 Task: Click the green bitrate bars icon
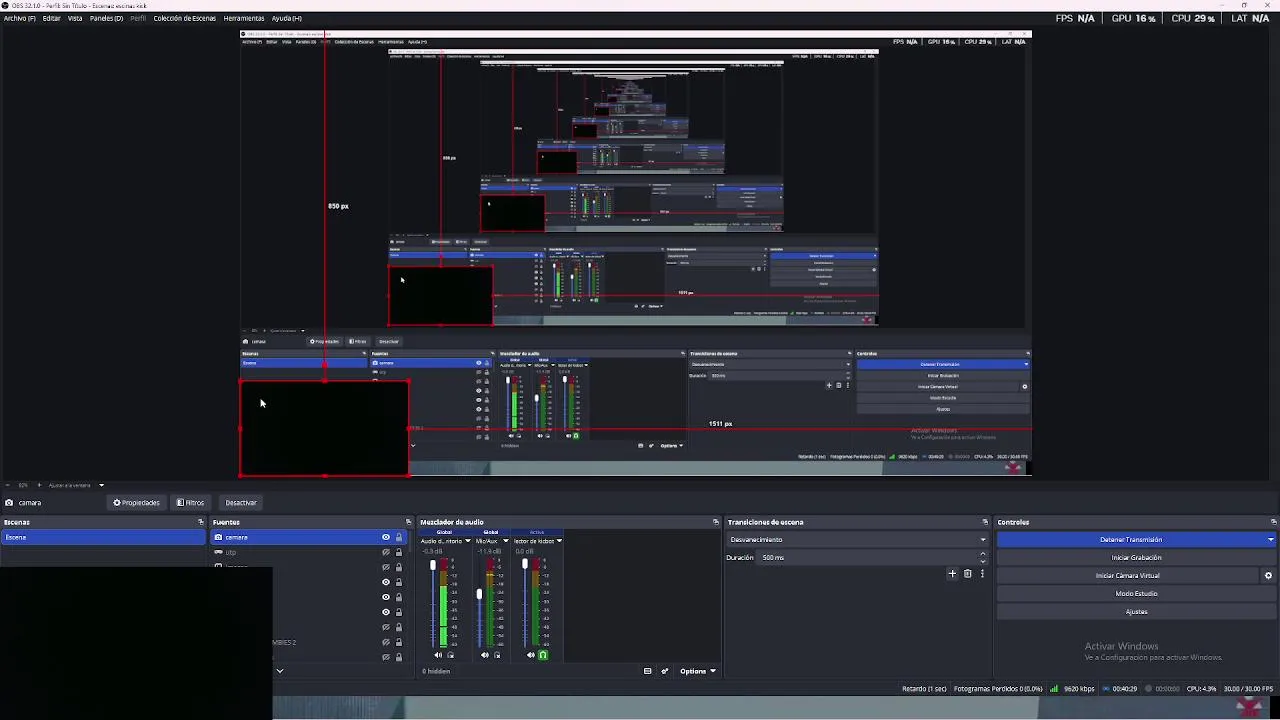click(x=1054, y=689)
